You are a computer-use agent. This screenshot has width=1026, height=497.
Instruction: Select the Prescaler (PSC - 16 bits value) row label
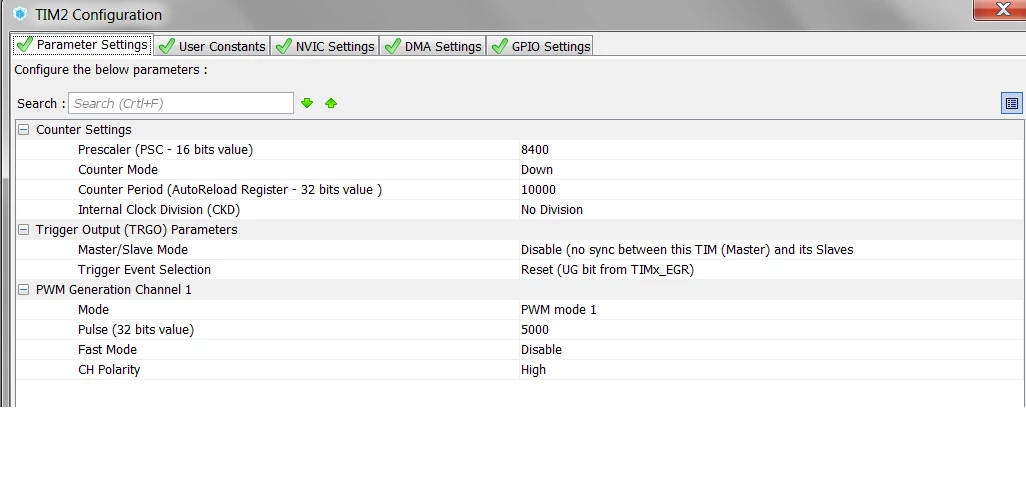click(x=166, y=150)
